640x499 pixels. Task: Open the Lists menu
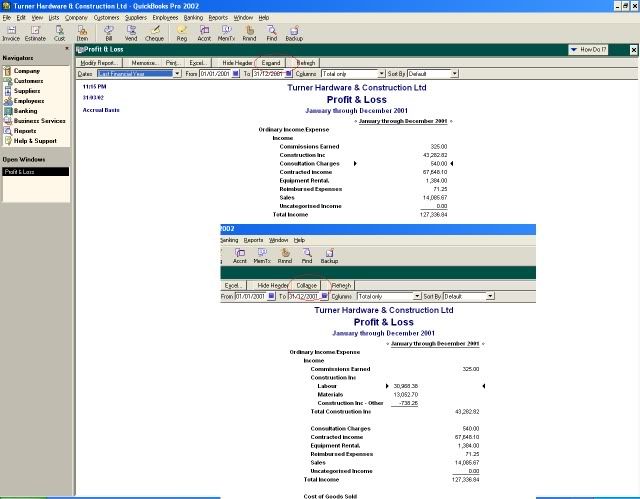coord(54,18)
